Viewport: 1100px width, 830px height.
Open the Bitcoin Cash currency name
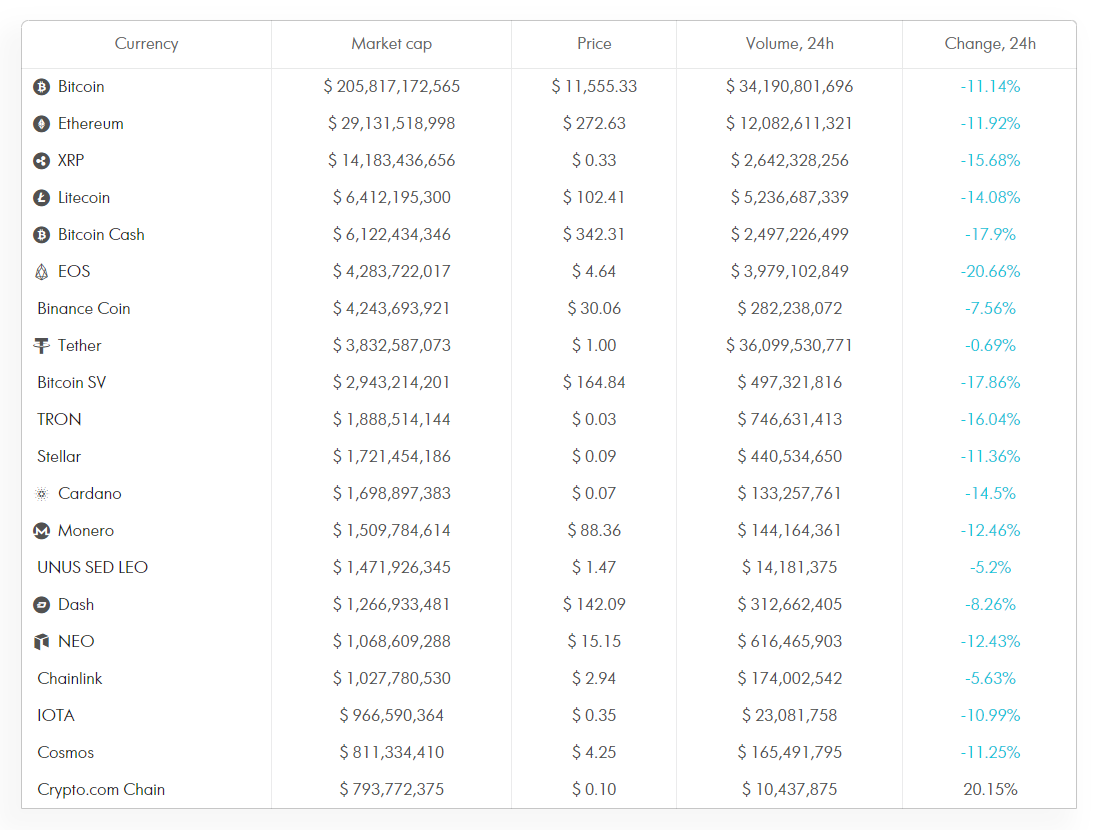[x=101, y=235]
